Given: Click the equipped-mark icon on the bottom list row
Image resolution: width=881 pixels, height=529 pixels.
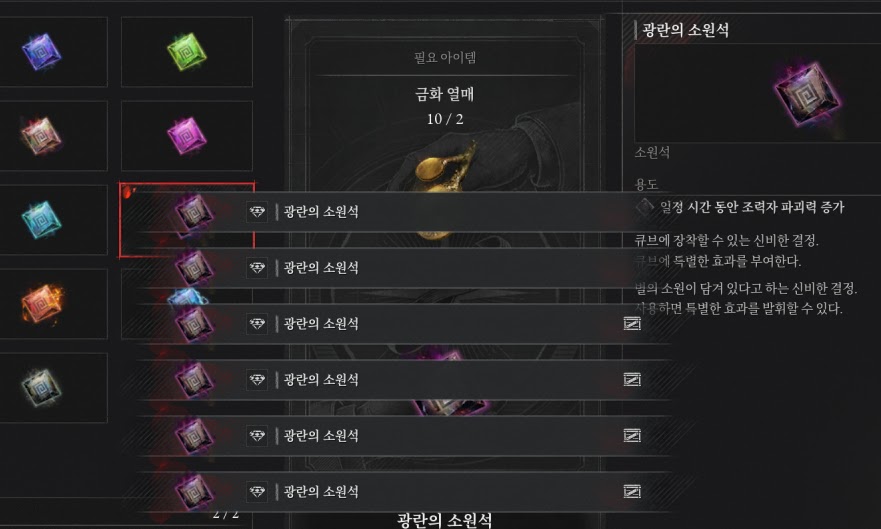Looking at the screenshot, I should (632, 492).
